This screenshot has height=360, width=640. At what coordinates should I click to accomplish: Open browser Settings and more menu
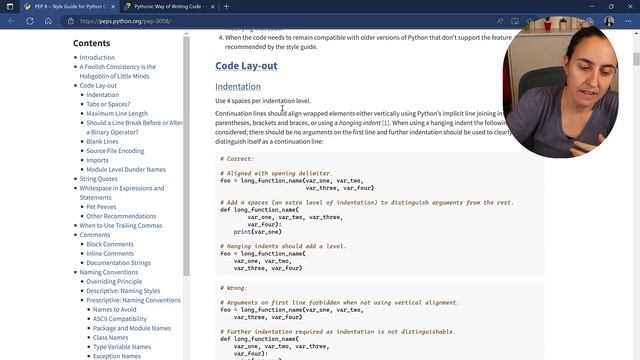tap(628, 21)
